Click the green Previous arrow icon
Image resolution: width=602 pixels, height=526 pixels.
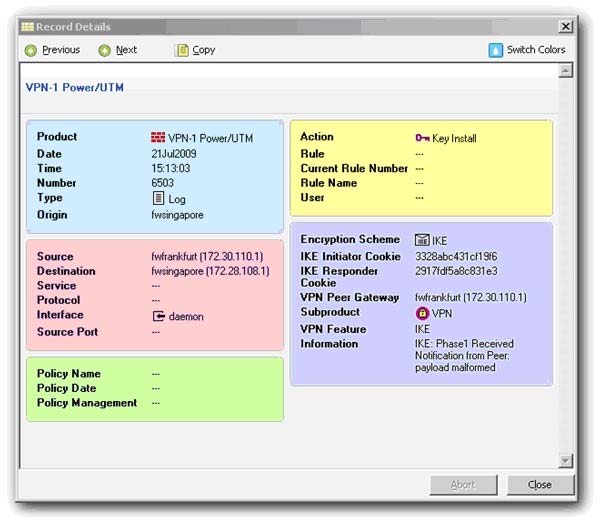click(31, 50)
